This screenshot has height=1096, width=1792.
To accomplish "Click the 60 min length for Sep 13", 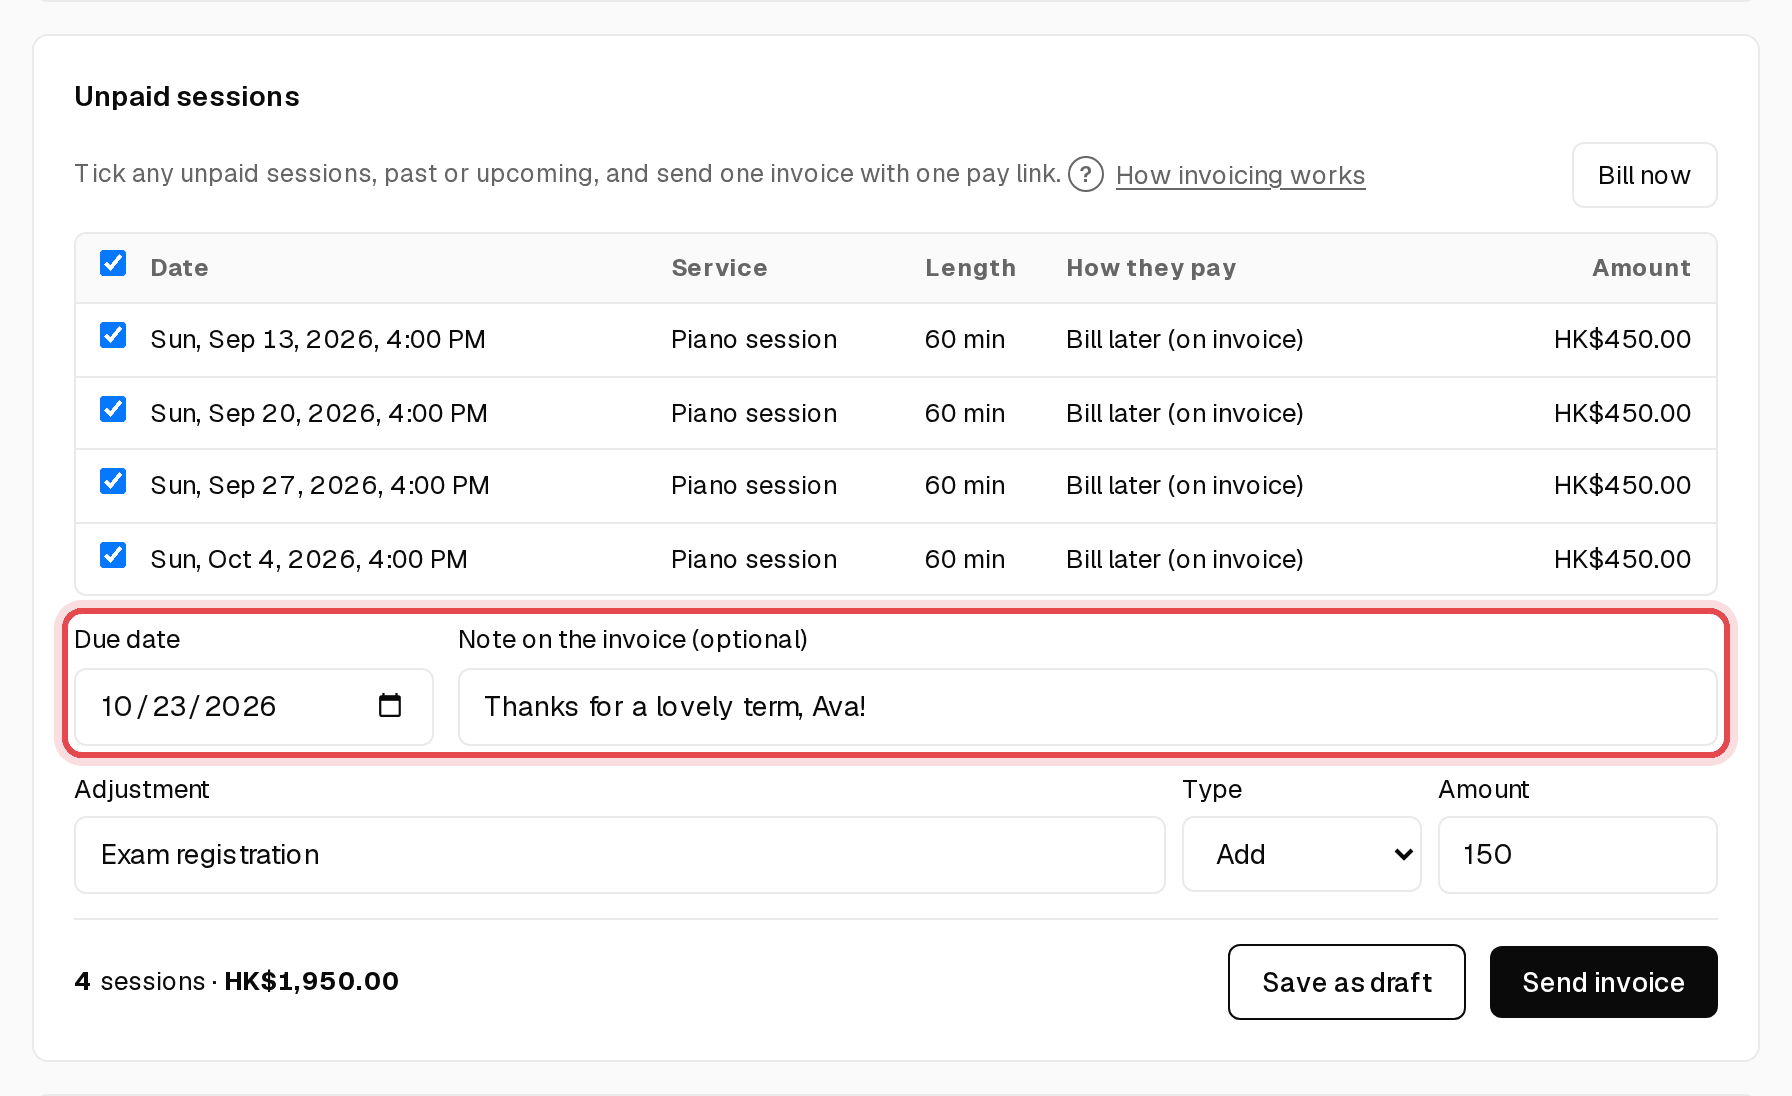I will [965, 340].
